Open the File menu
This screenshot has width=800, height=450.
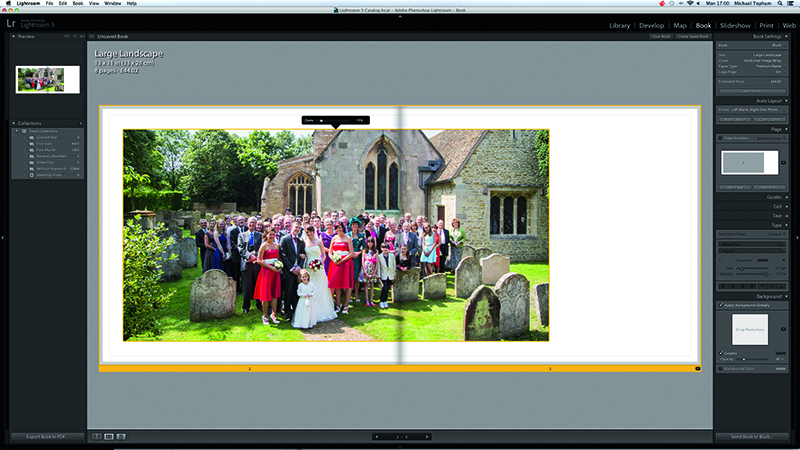tap(49, 3)
